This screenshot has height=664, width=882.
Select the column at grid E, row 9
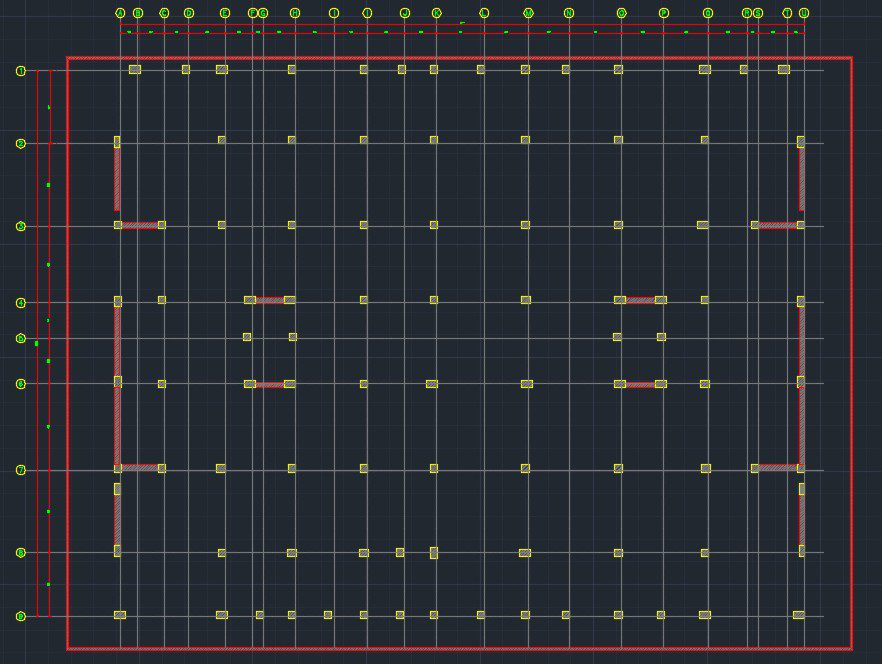(x=222, y=615)
